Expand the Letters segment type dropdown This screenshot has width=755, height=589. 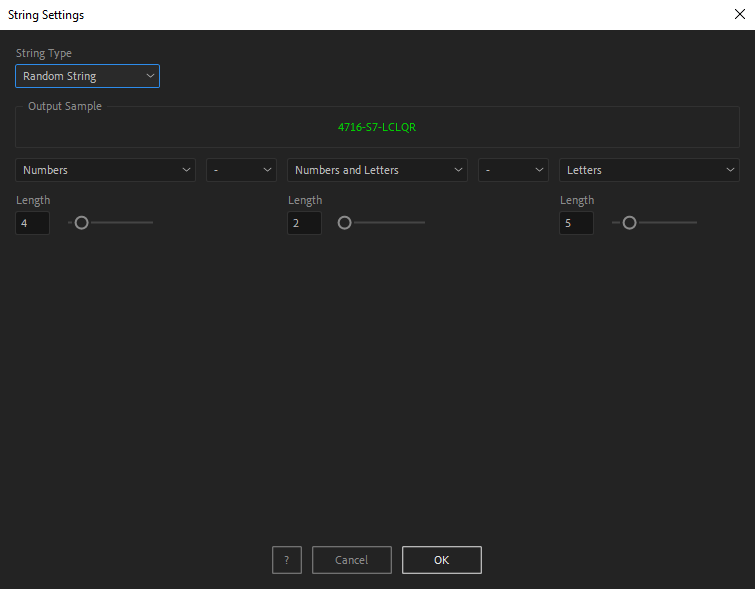pos(649,170)
